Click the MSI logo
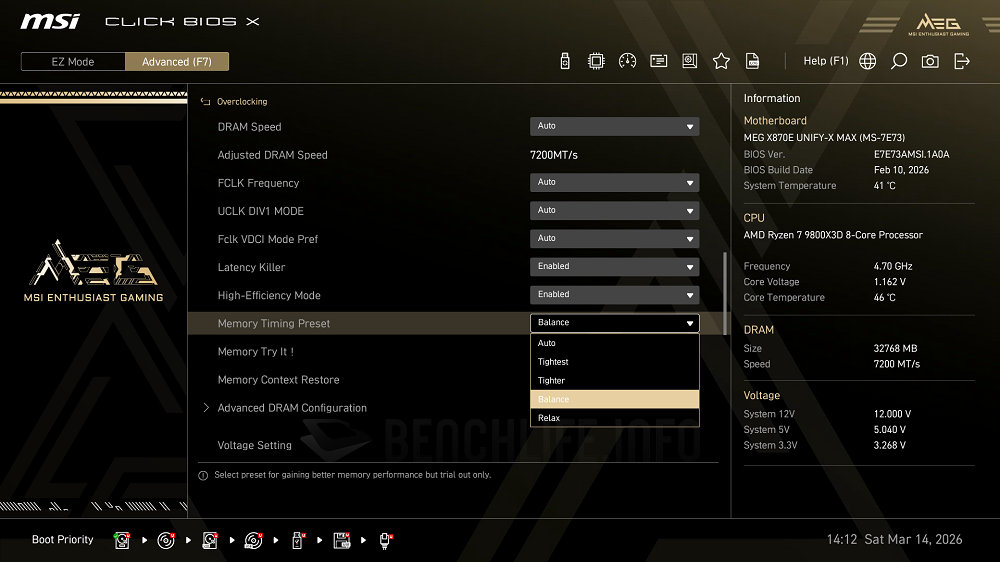Screen dimensions: 1000x562 click(x=50, y=22)
